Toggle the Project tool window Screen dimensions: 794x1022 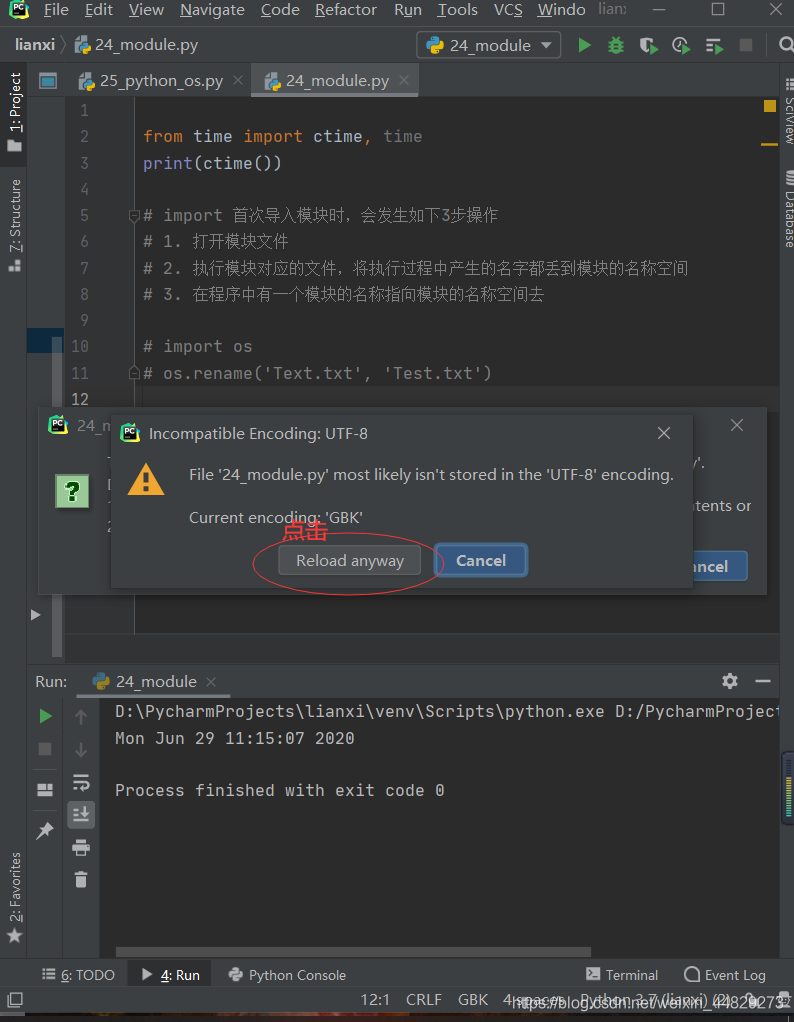coord(14,111)
